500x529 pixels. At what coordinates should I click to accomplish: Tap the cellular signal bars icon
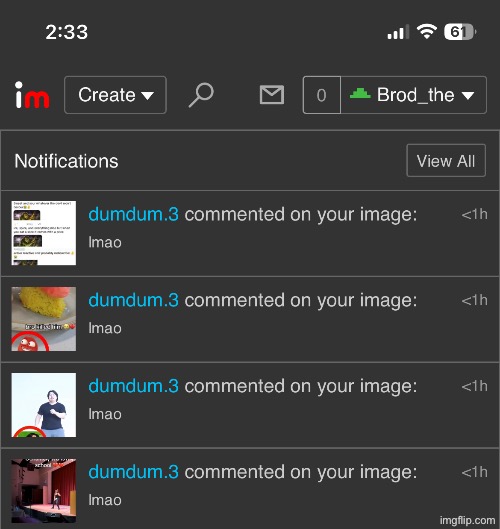[x=398, y=32]
